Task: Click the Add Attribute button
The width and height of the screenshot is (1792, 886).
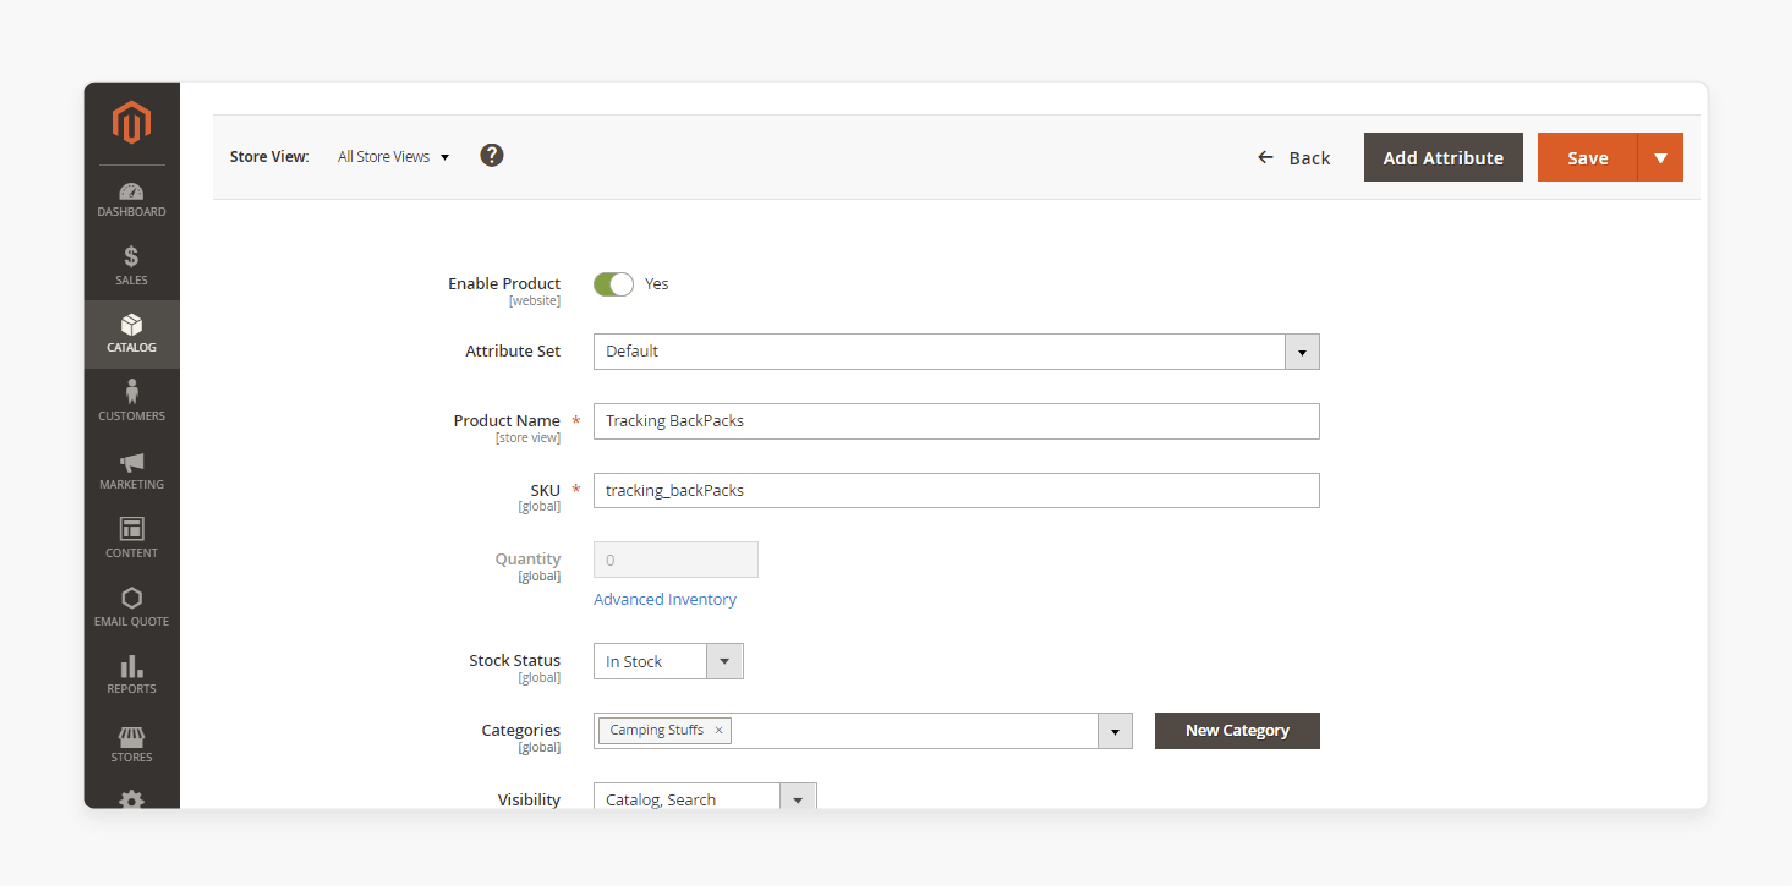Action: click(x=1443, y=158)
